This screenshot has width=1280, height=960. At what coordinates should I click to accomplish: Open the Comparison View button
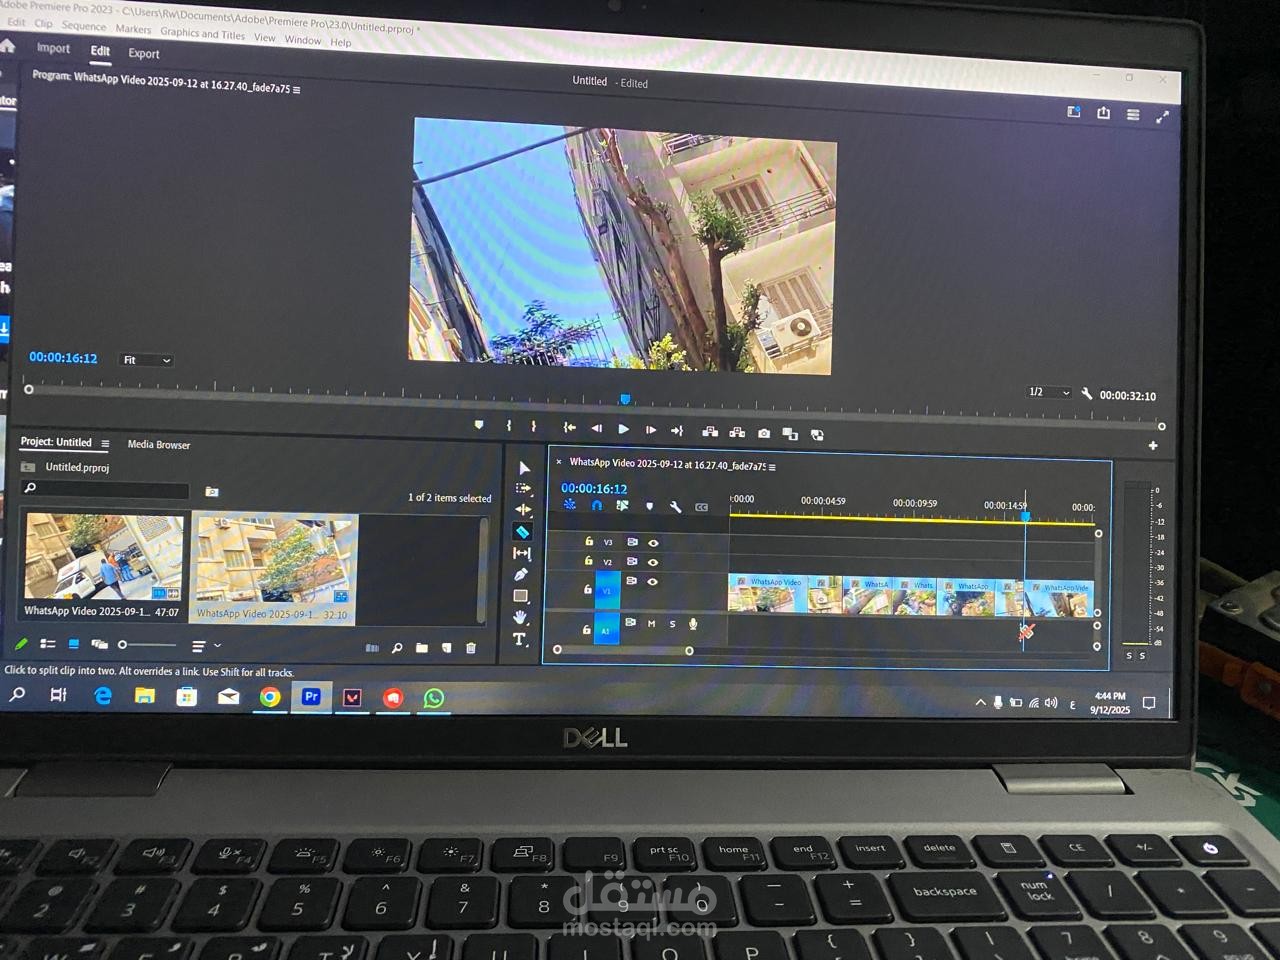(x=790, y=434)
